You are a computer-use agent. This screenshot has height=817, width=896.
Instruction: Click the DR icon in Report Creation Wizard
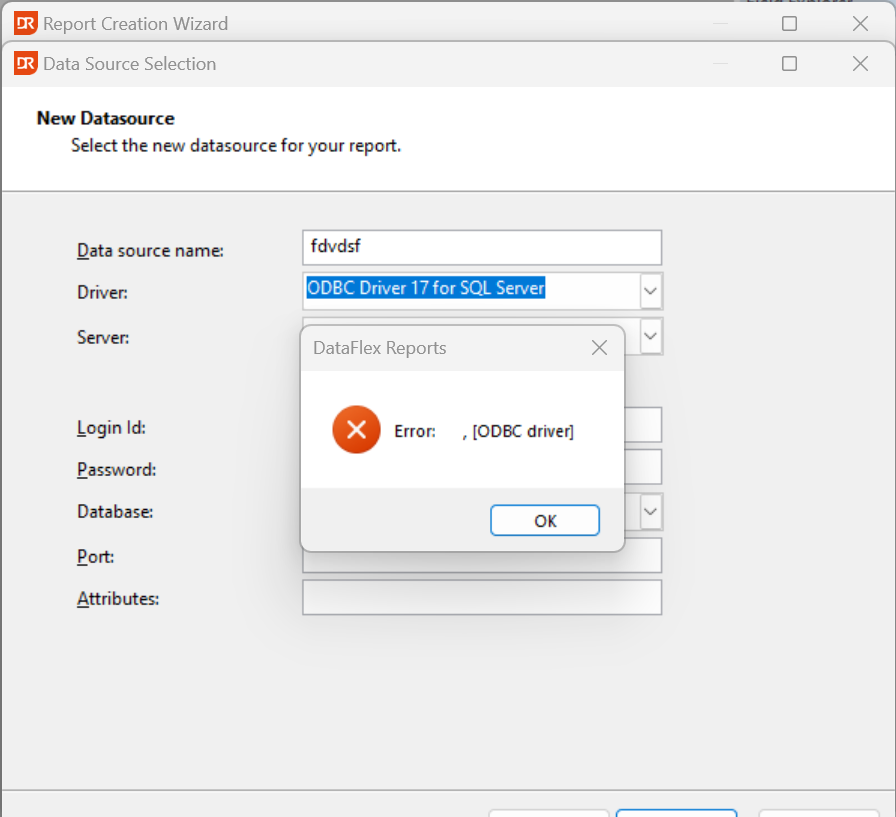(26, 23)
